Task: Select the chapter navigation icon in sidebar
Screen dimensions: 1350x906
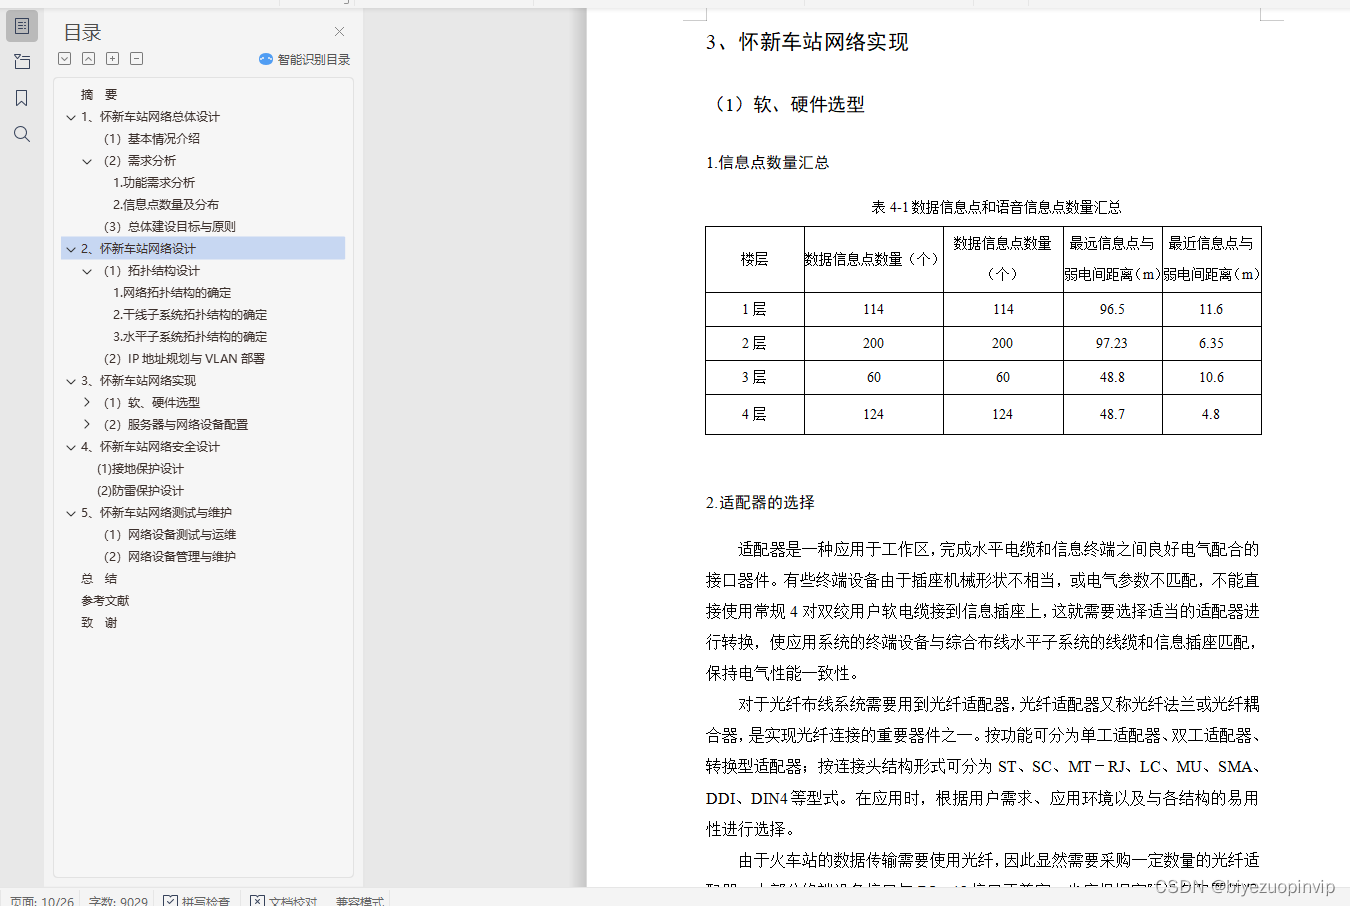Action: point(21,61)
